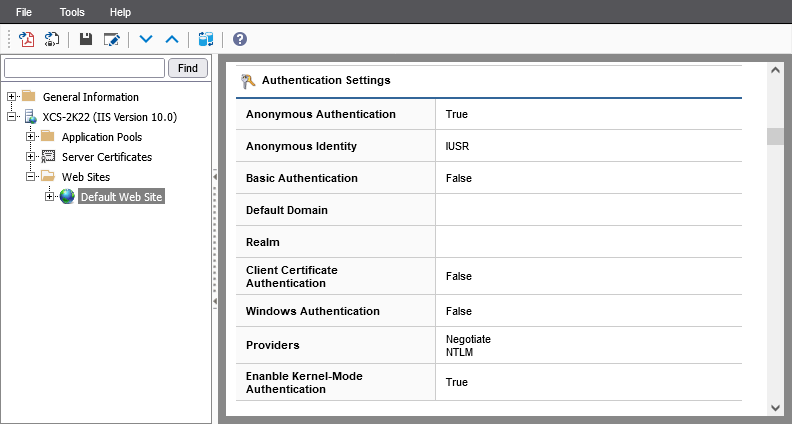Open the Help menu

click(120, 12)
